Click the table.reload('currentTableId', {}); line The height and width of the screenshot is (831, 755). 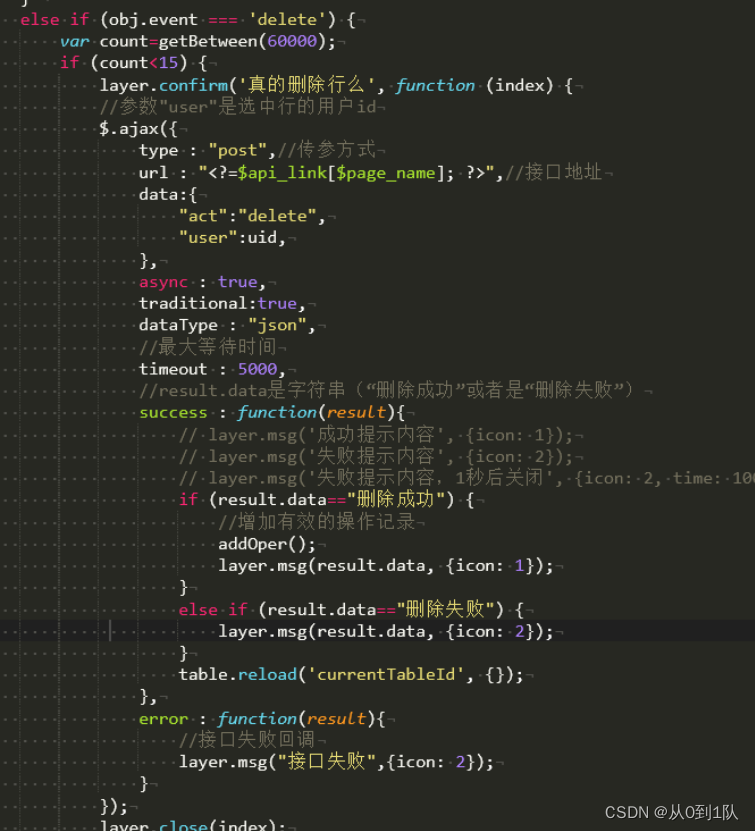pos(351,675)
